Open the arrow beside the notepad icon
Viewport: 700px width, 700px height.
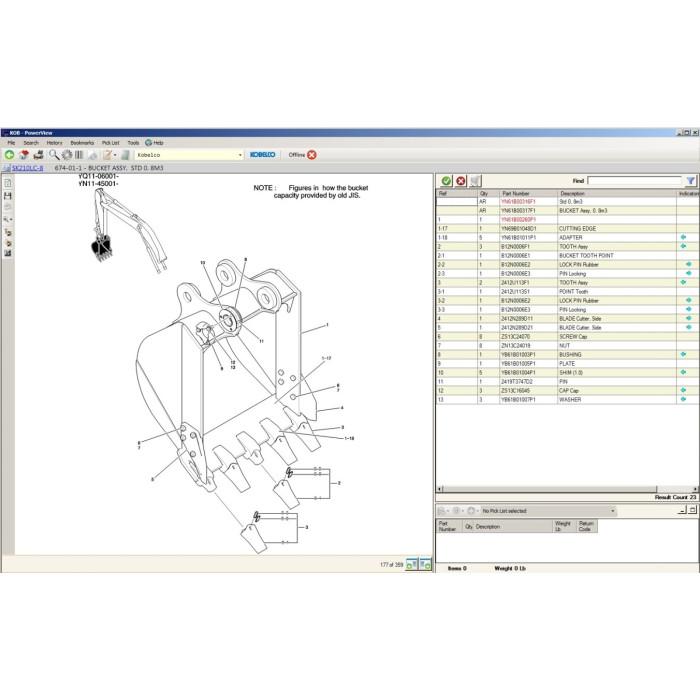[x=115, y=155]
